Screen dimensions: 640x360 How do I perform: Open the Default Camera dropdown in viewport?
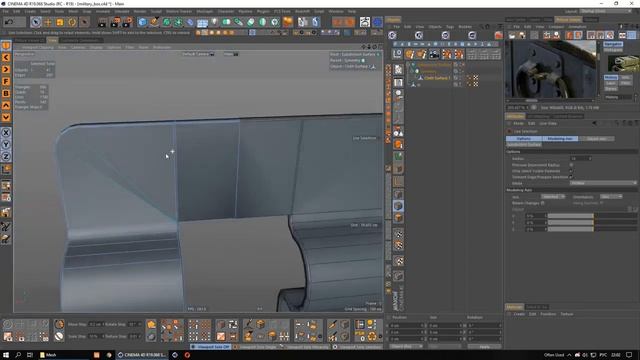point(198,54)
